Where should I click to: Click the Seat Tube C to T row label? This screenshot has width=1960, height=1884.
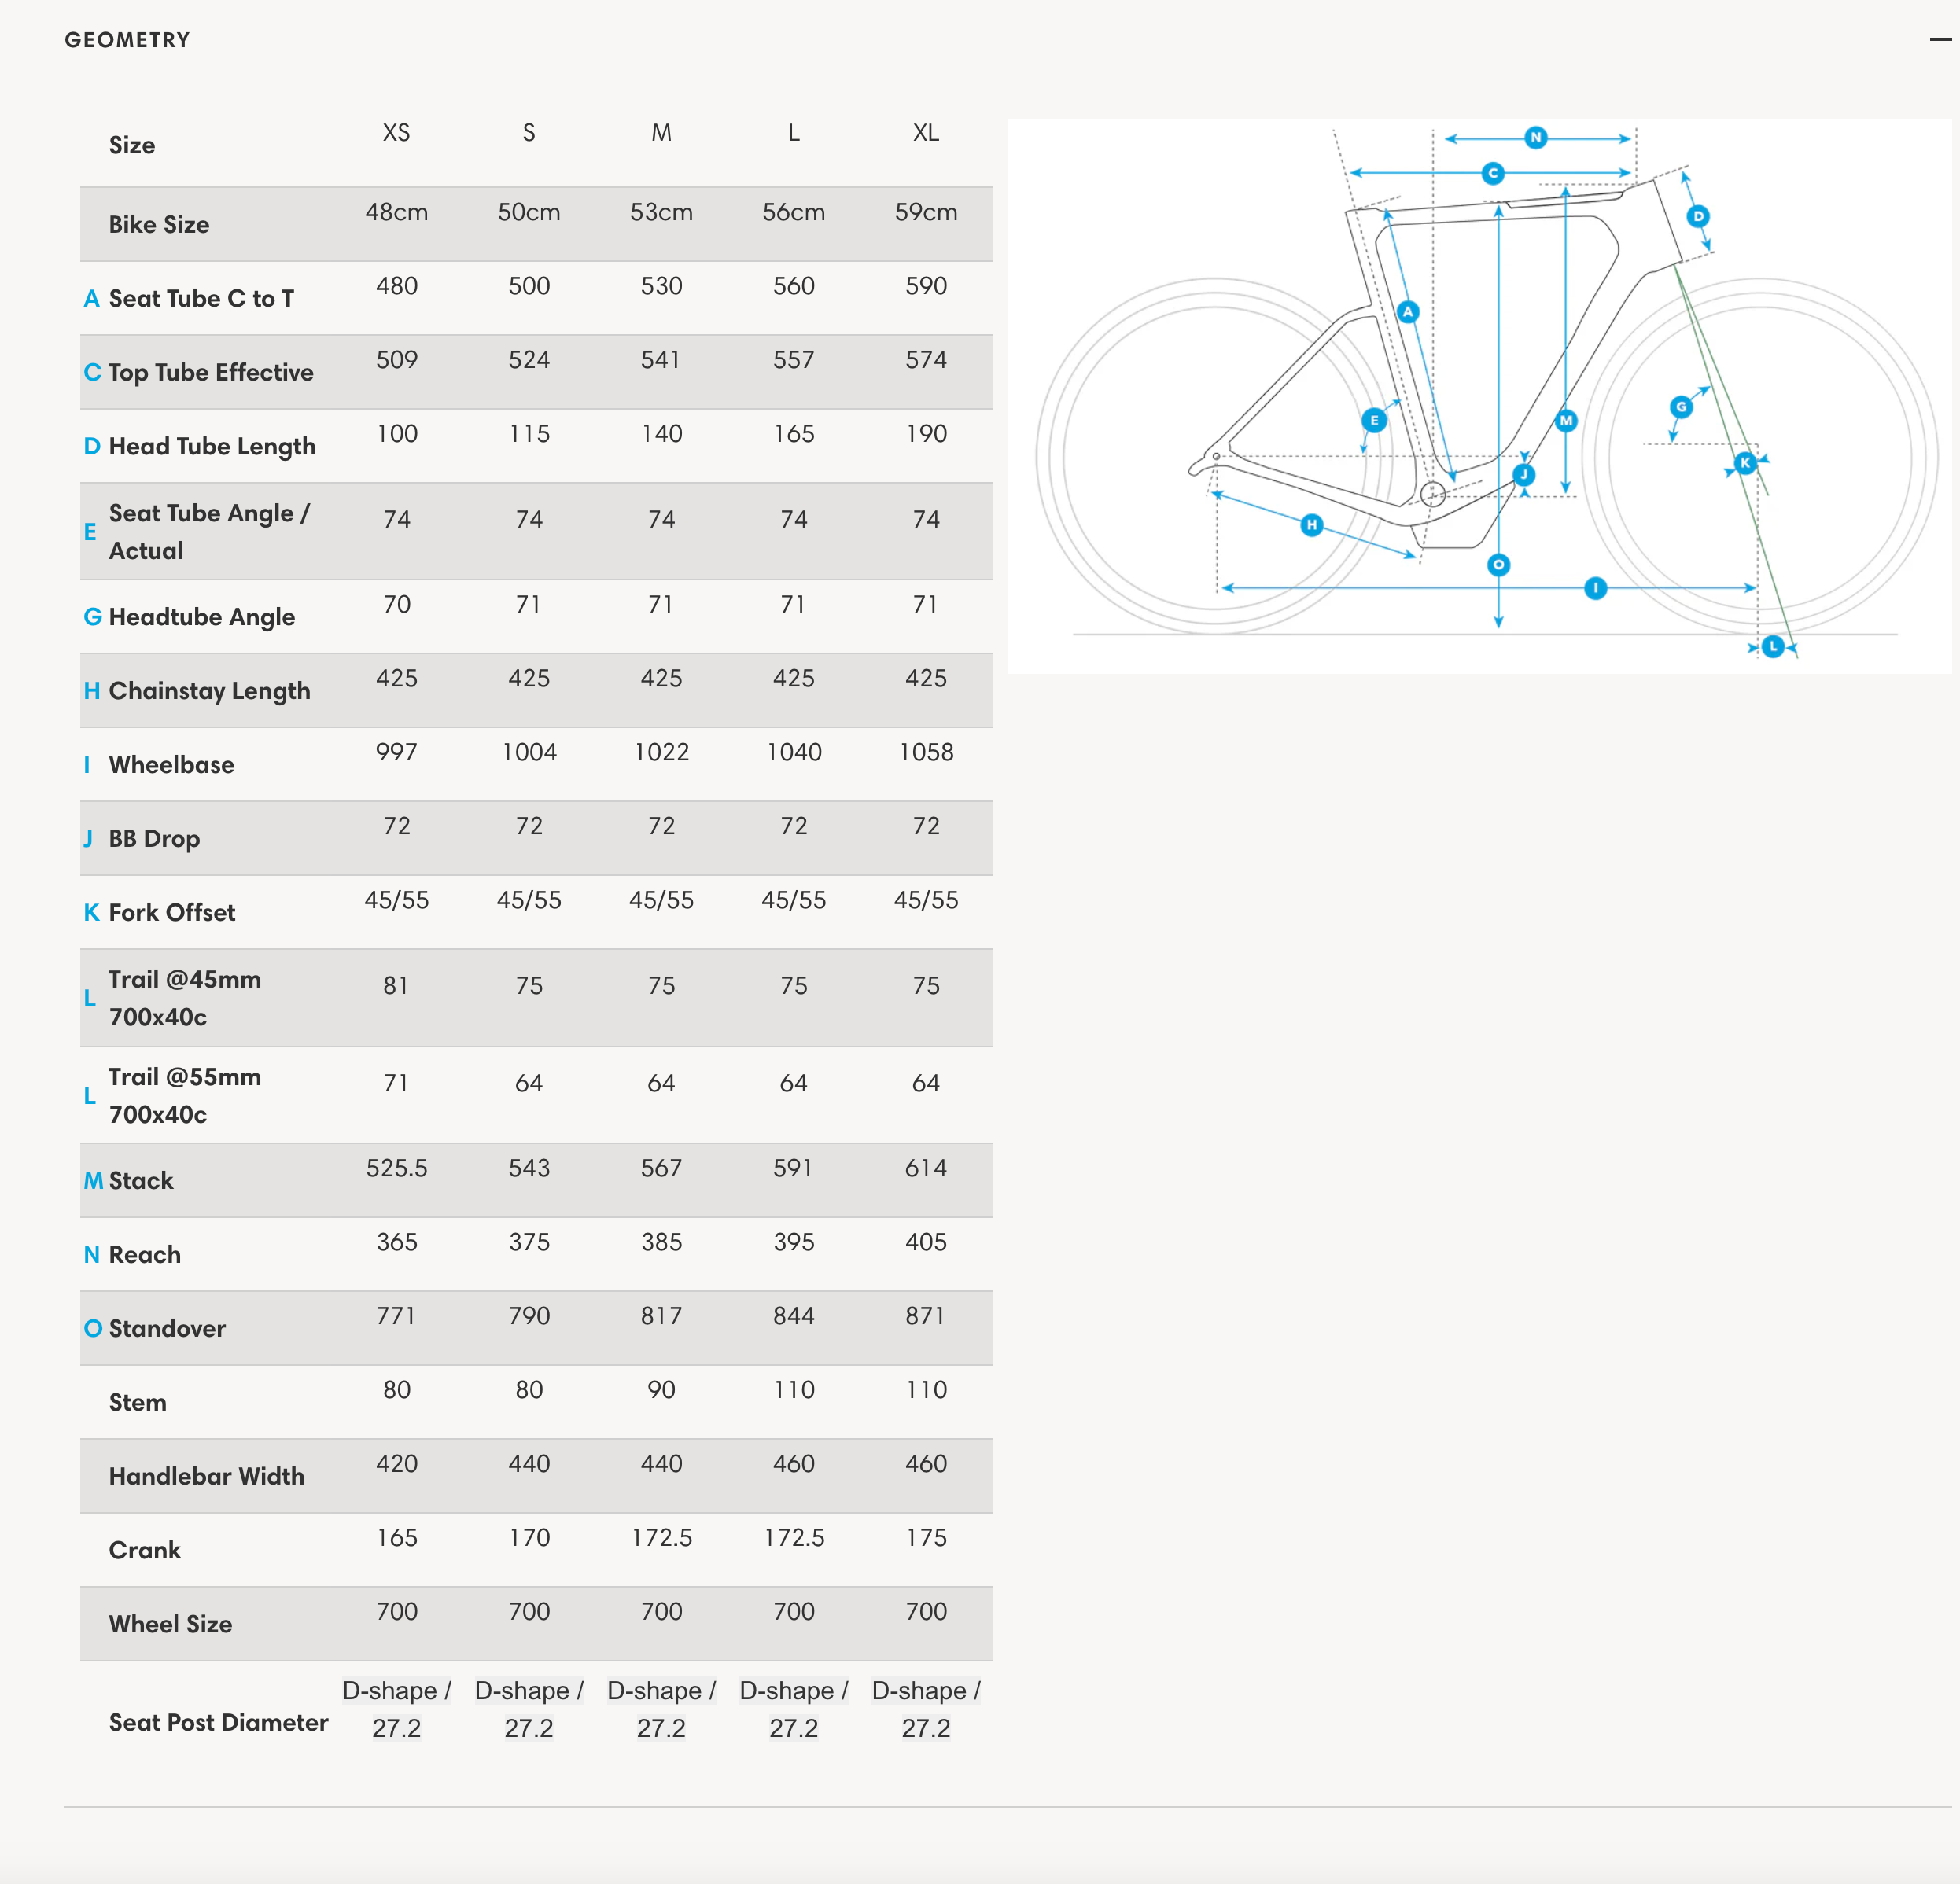201,298
